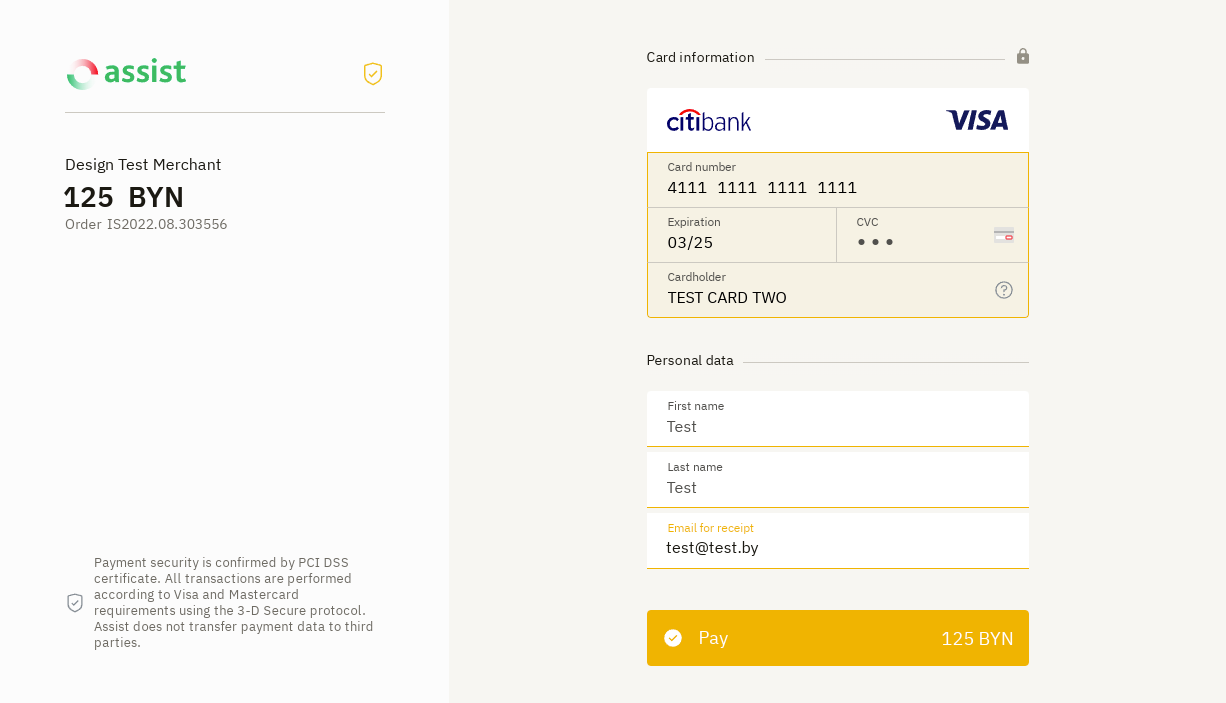The image size is (1226, 703).
Task: Click the grey shield icon near PCI DSS text
Action: [x=75, y=603]
